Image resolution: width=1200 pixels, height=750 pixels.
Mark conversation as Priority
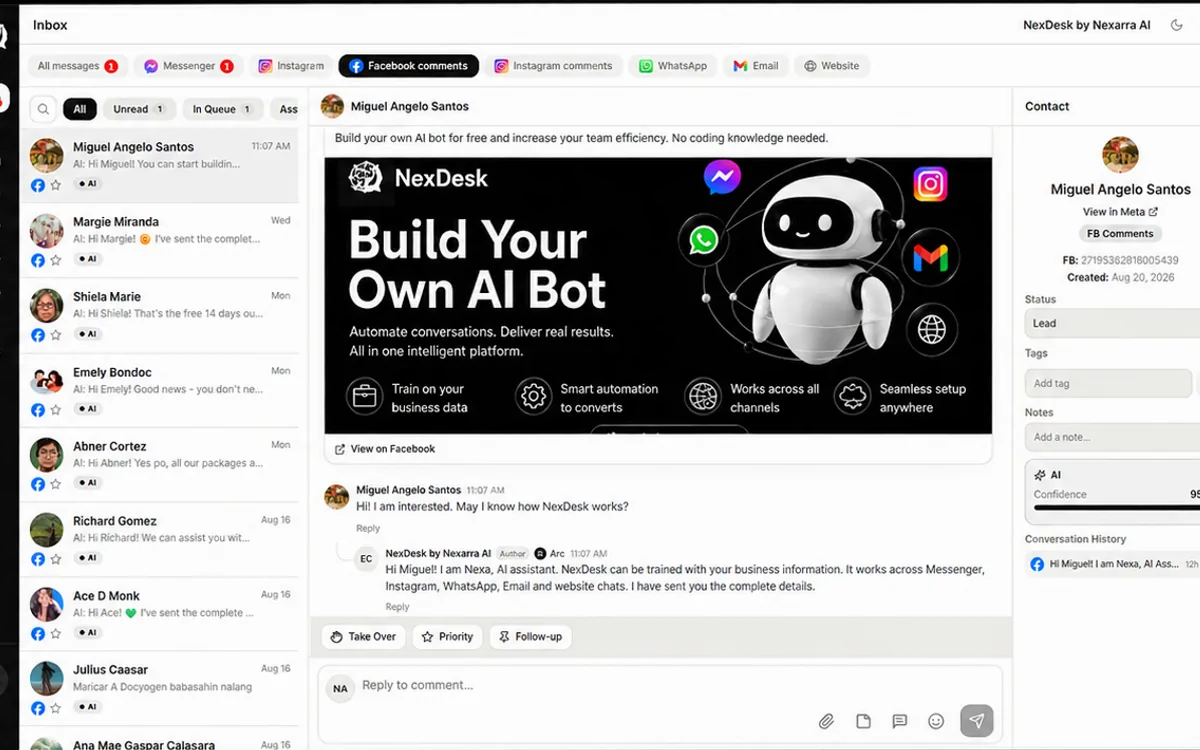click(447, 637)
